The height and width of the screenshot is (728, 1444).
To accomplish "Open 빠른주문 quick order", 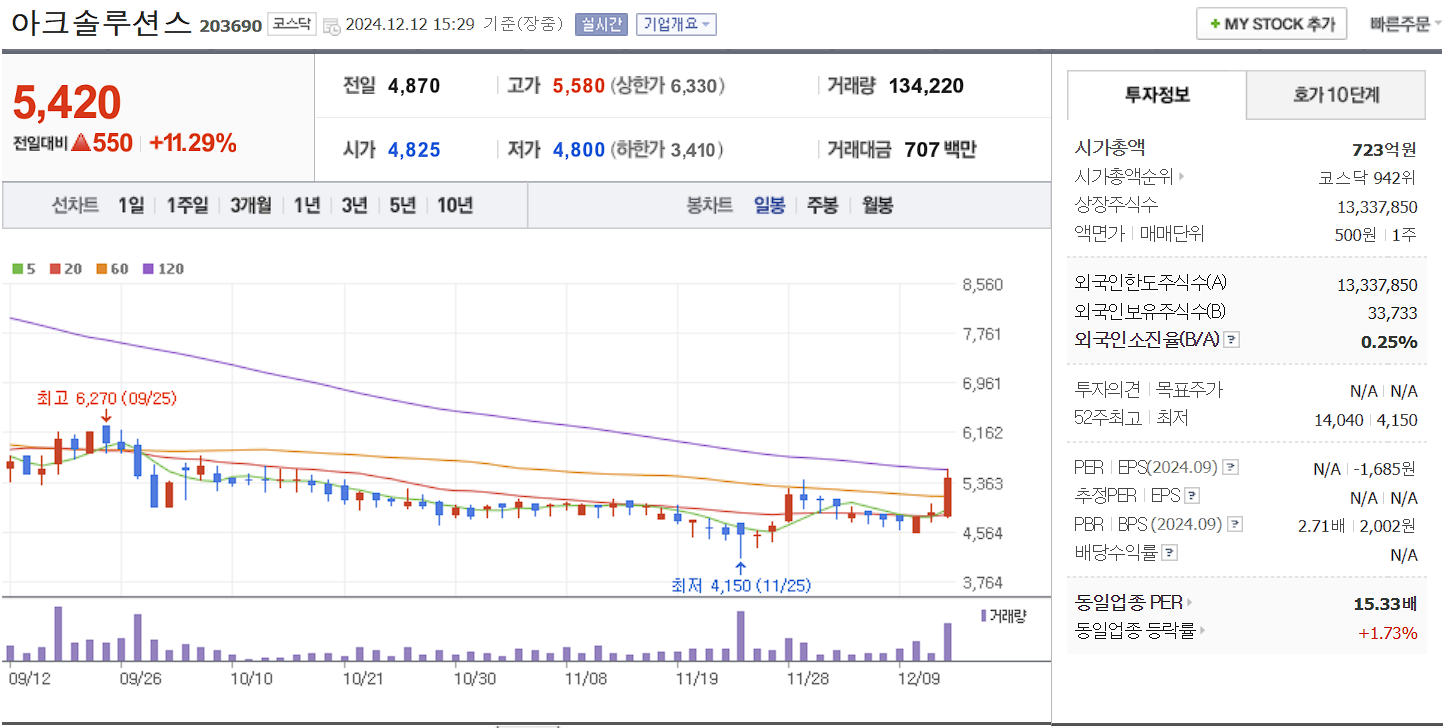I will click(1402, 23).
